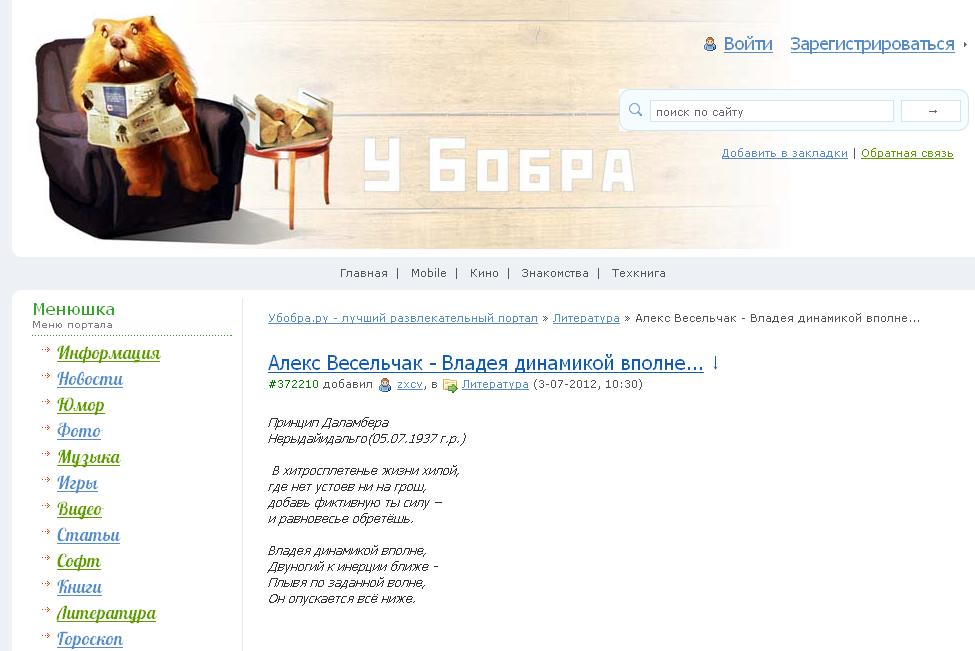Click the folder icon before Литература category
975x651 pixels.
coord(450,386)
